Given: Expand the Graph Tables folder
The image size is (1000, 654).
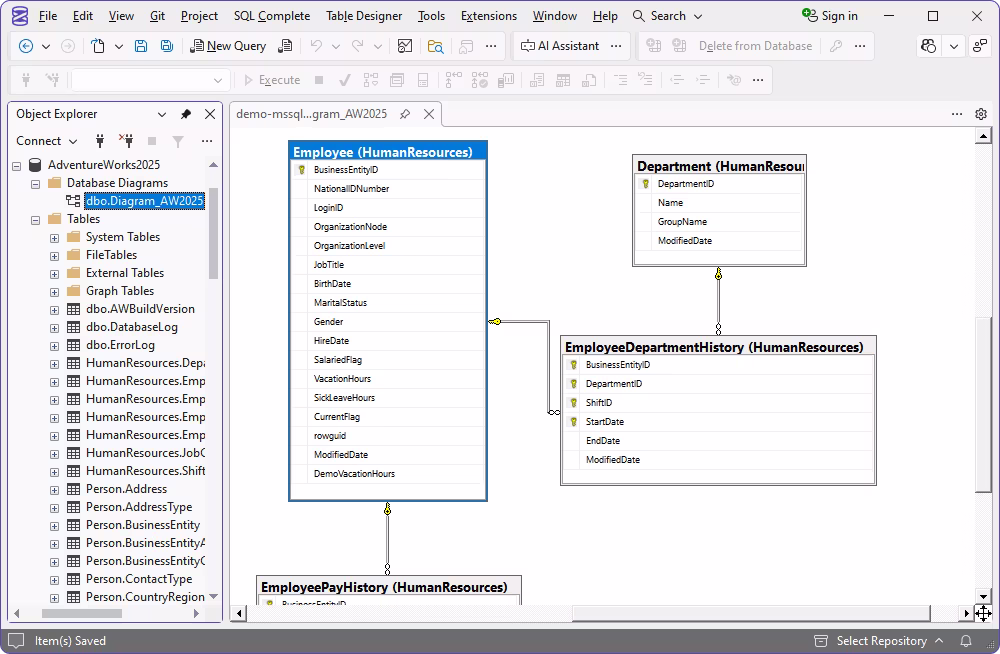Looking at the screenshot, I should pos(54,292).
